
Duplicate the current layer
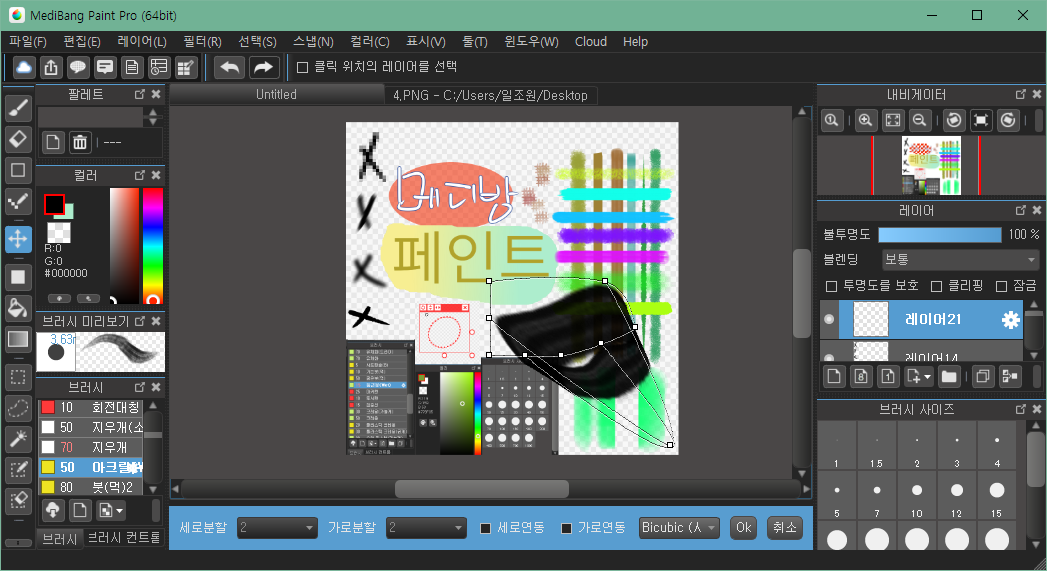pos(982,377)
